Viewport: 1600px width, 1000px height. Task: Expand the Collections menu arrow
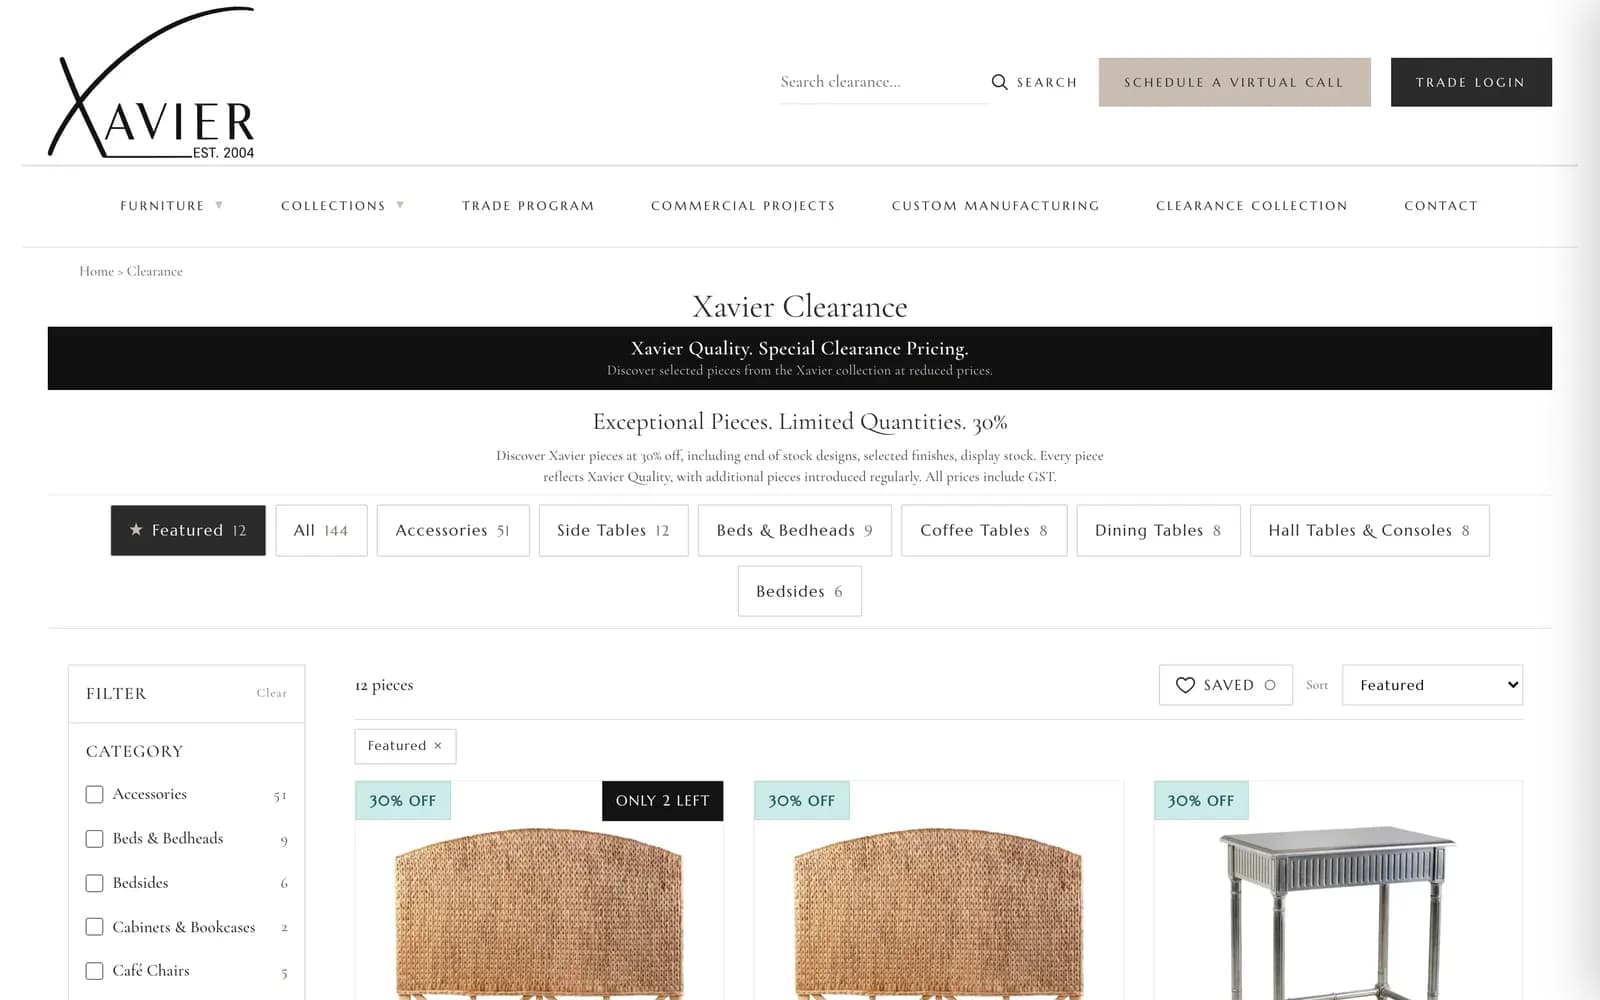[400, 205]
